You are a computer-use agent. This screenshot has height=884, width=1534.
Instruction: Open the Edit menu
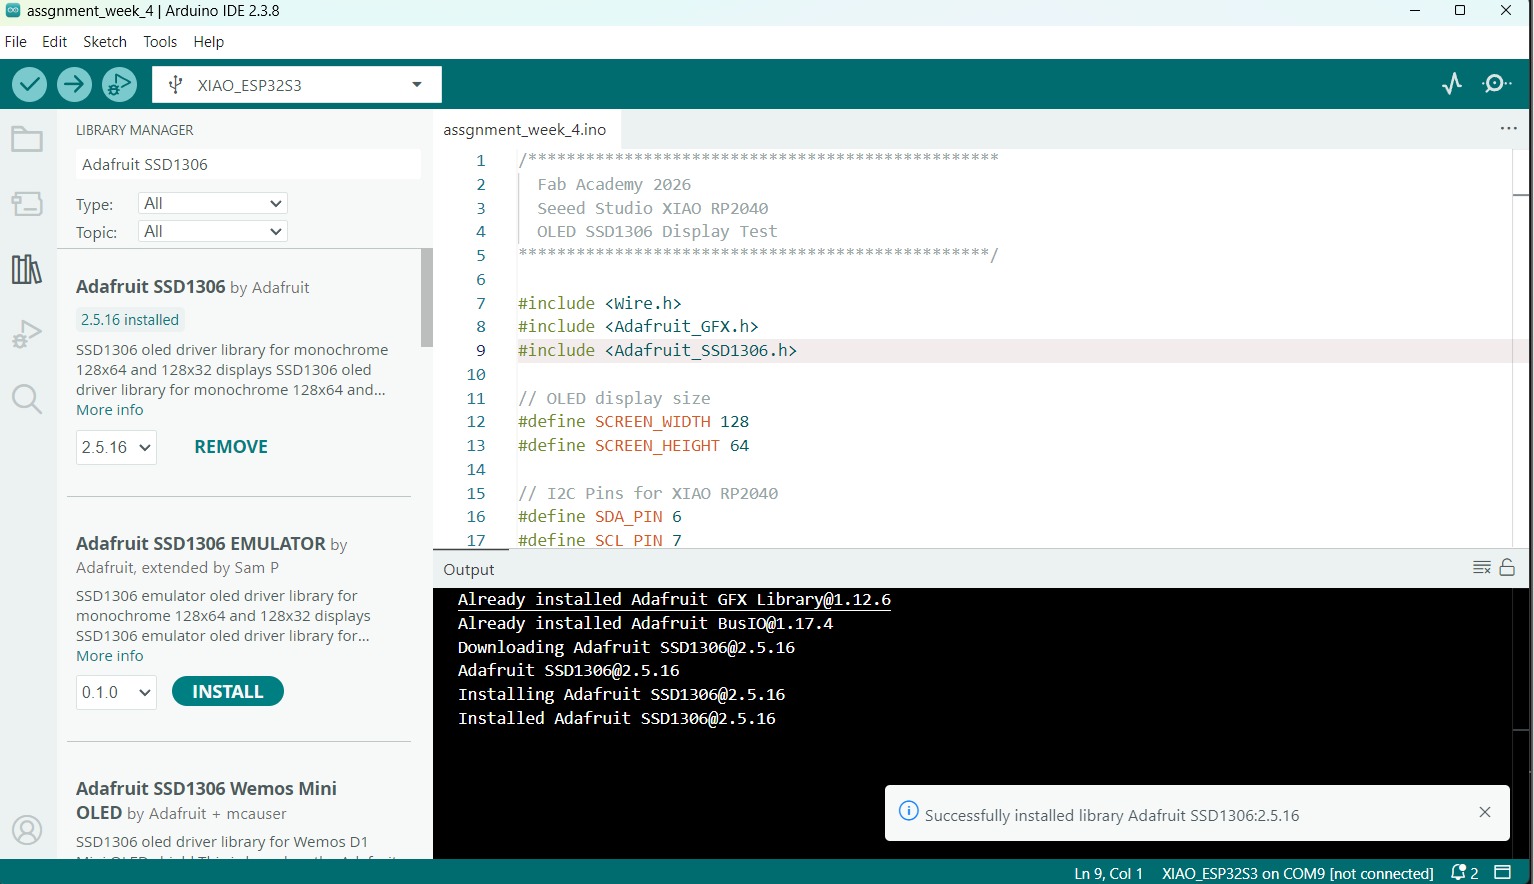[x=55, y=42]
